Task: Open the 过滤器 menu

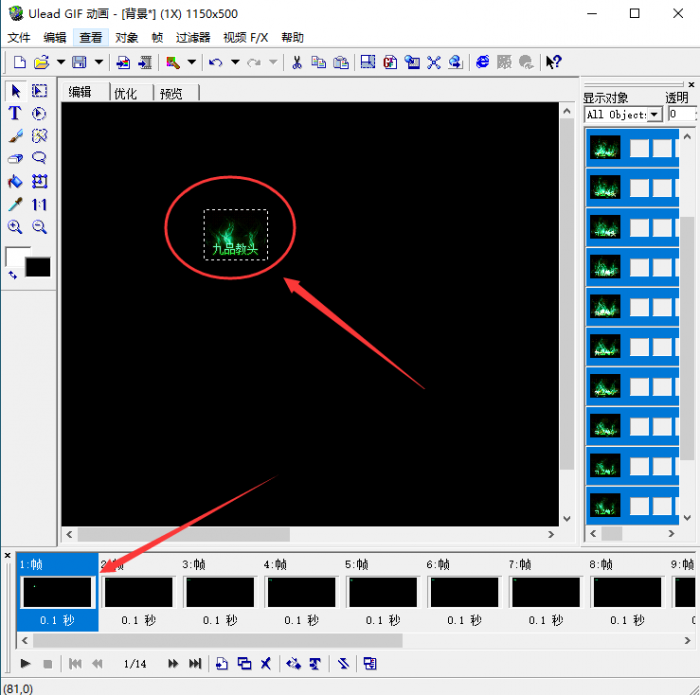Action: pyautogui.click(x=193, y=37)
